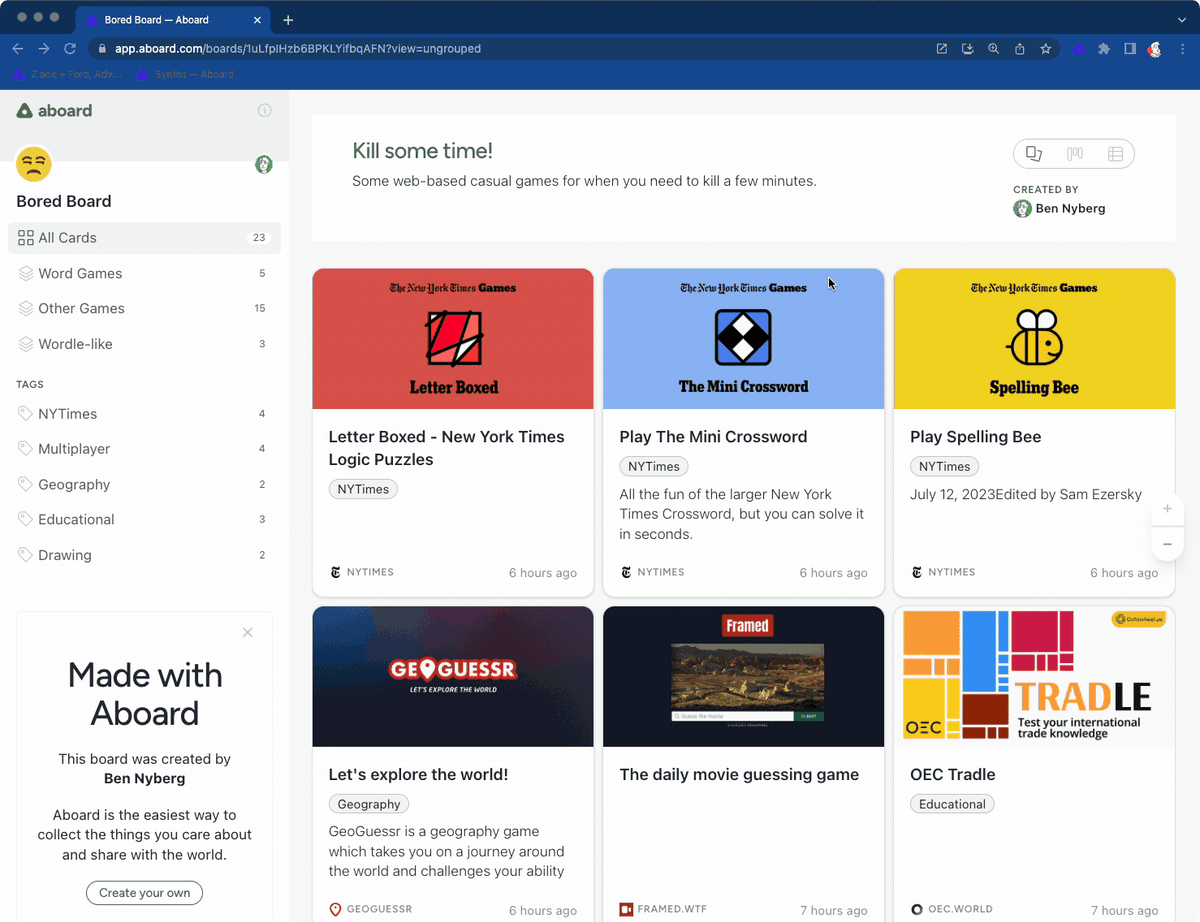Filter by the Geography tag in sidebar

(74, 484)
